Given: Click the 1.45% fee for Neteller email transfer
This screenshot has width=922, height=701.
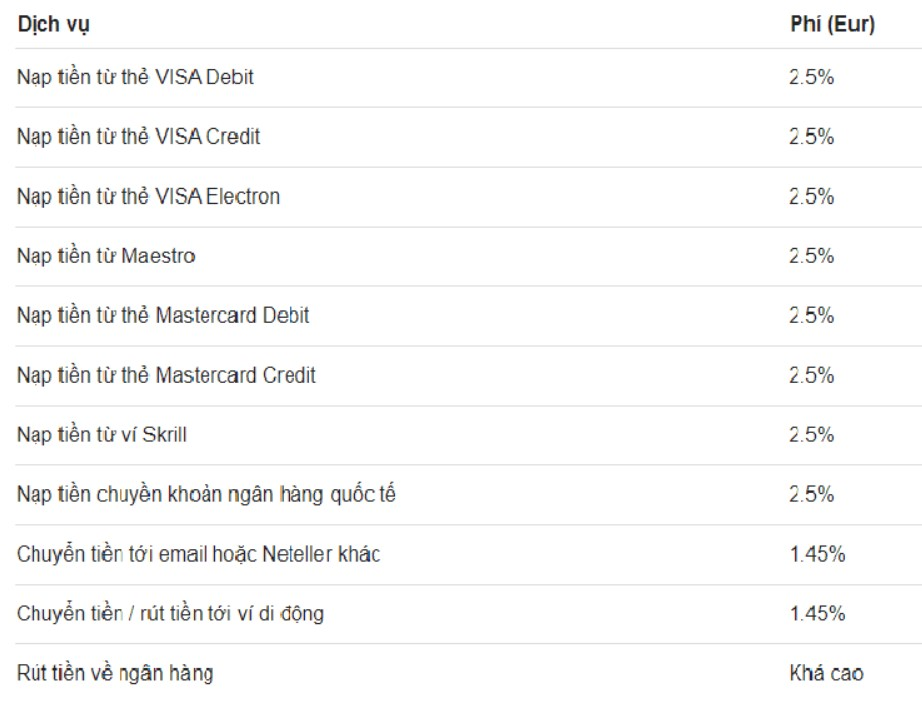Looking at the screenshot, I should pos(817,554).
